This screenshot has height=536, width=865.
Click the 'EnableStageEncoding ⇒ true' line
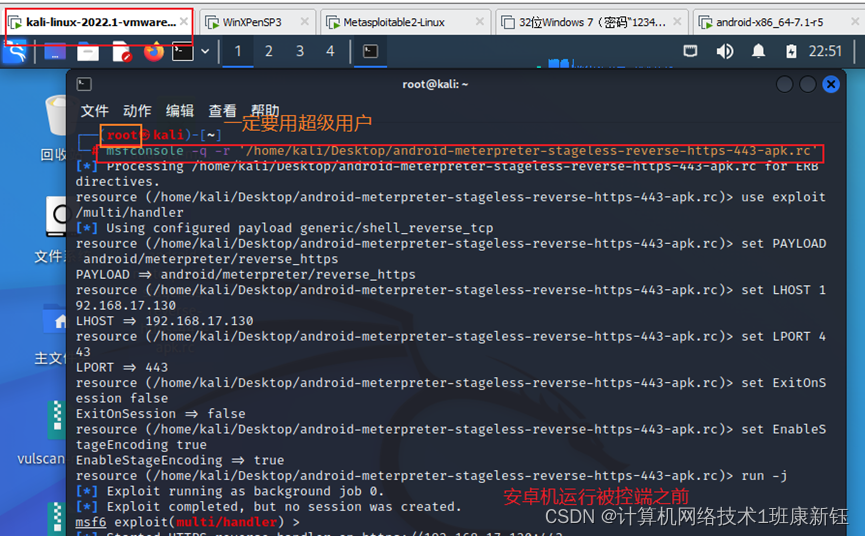(x=180, y=460)
